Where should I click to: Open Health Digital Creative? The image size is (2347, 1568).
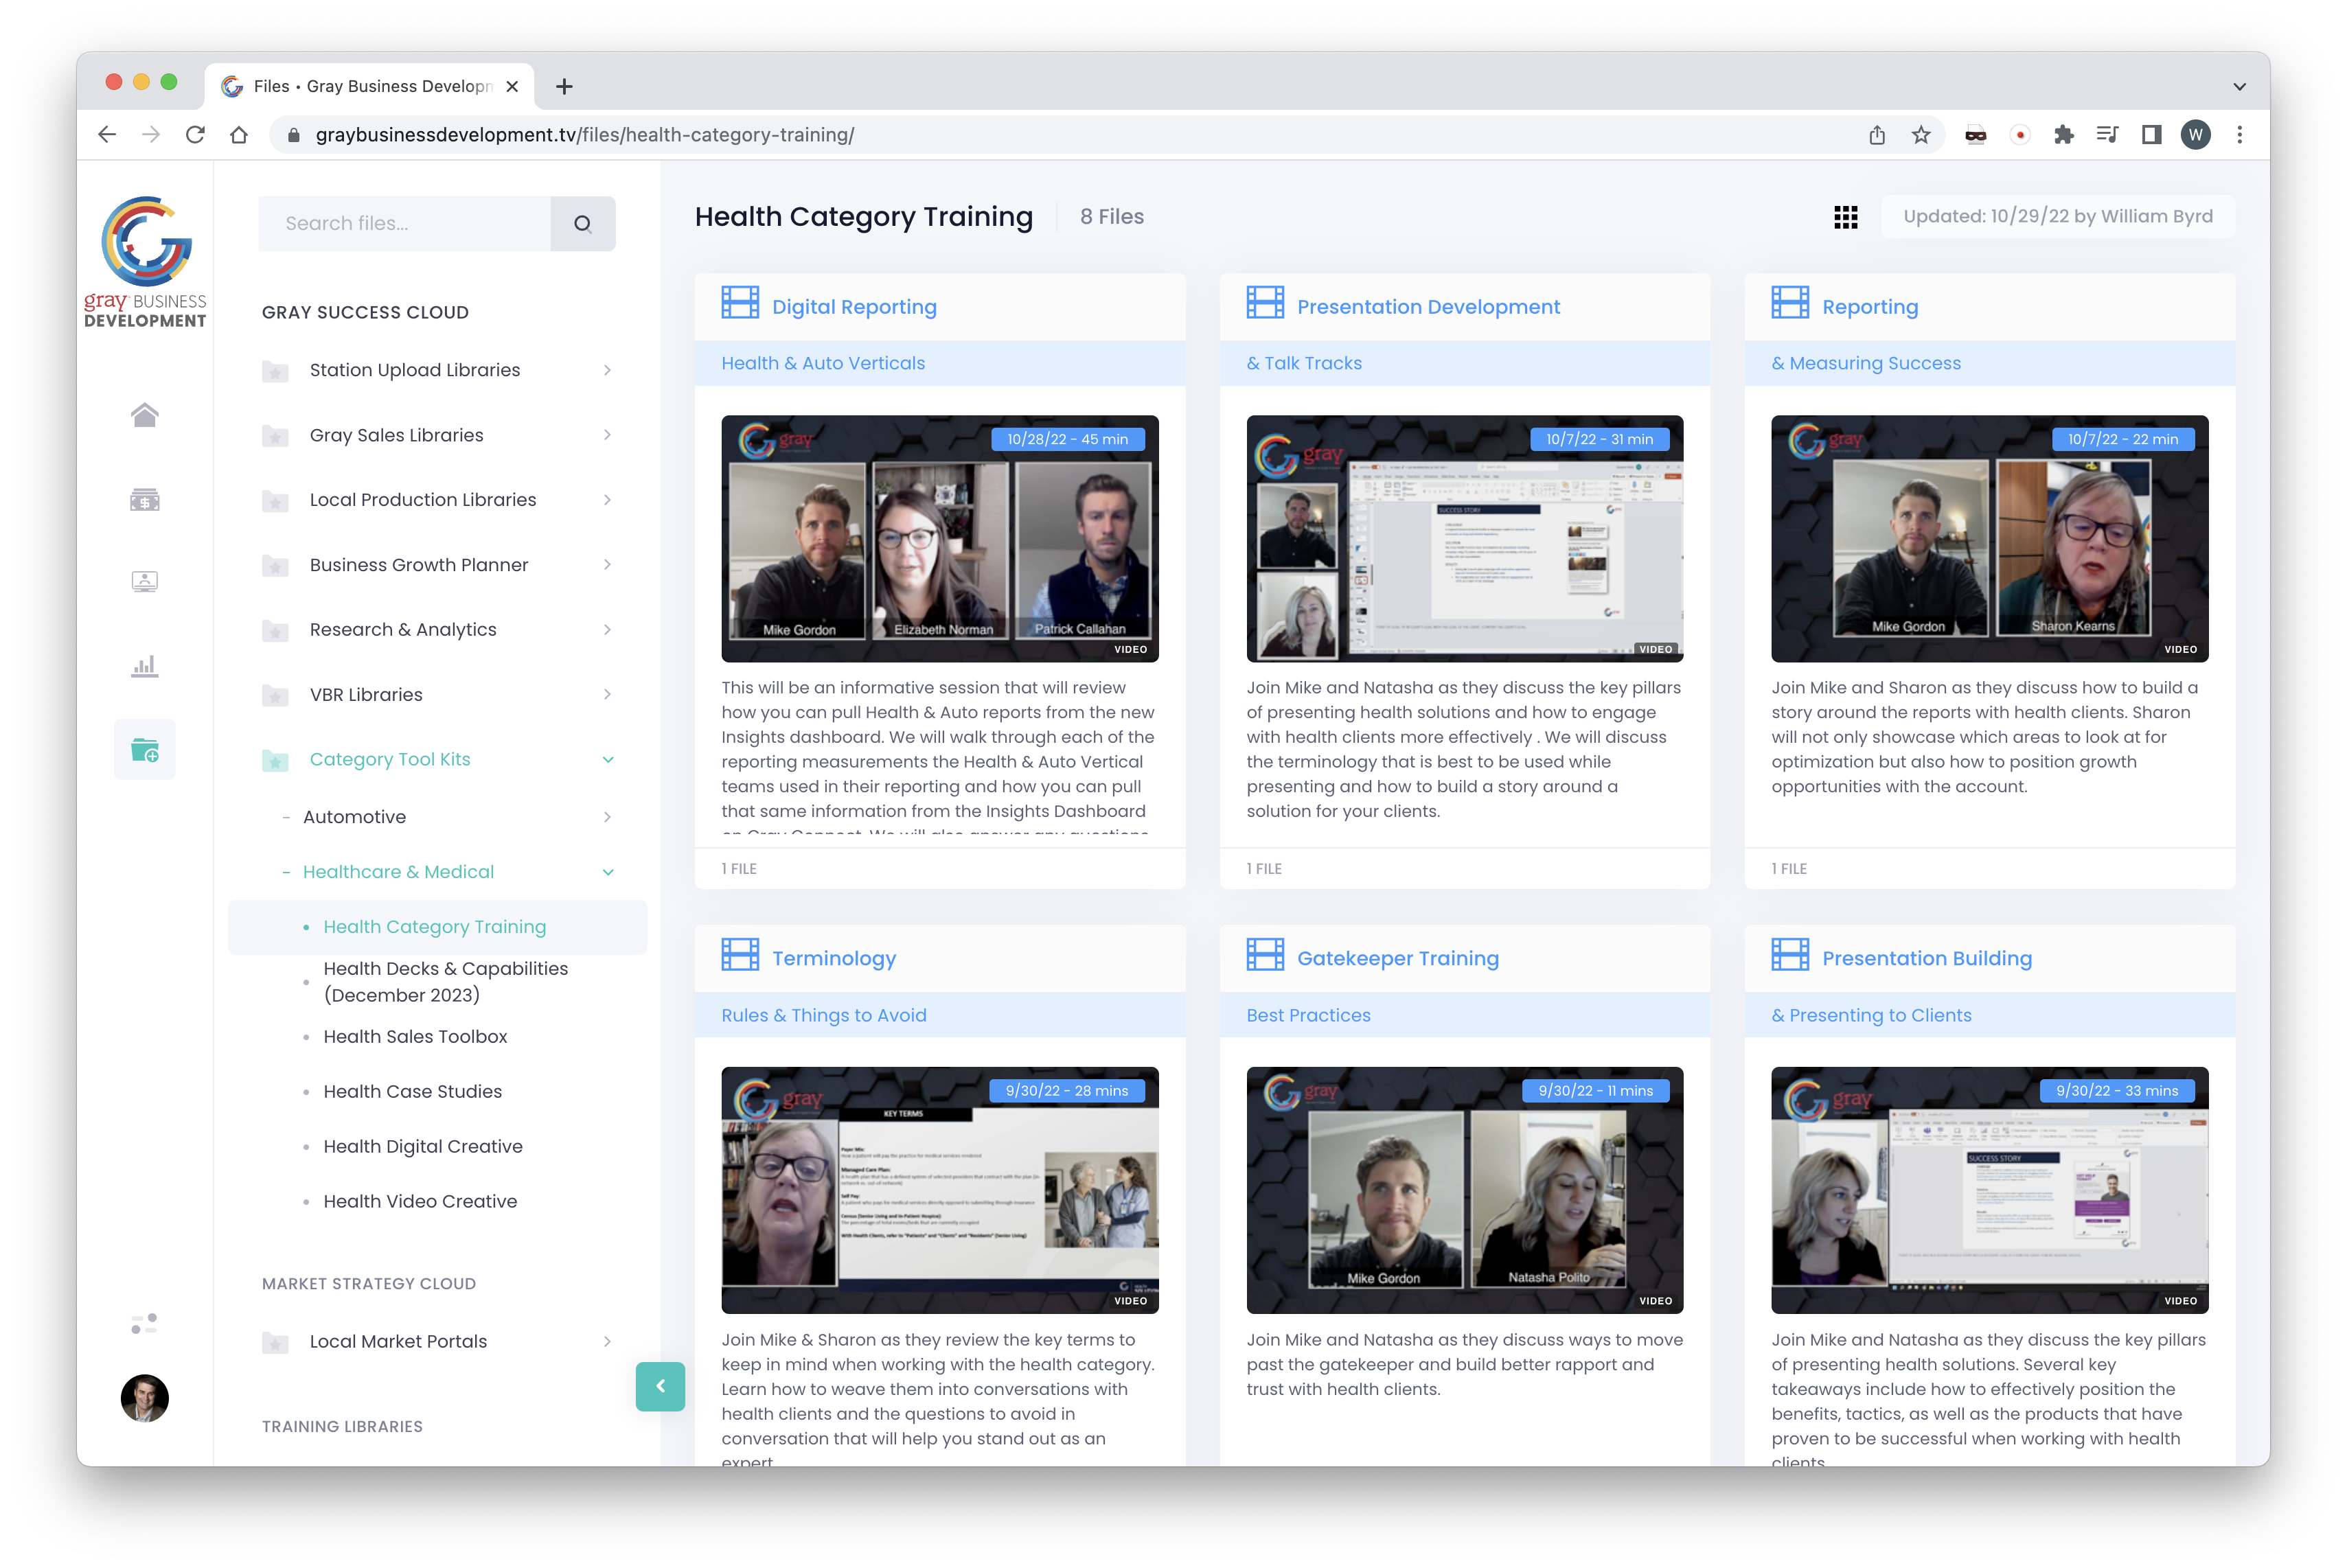click(423, 1147)
